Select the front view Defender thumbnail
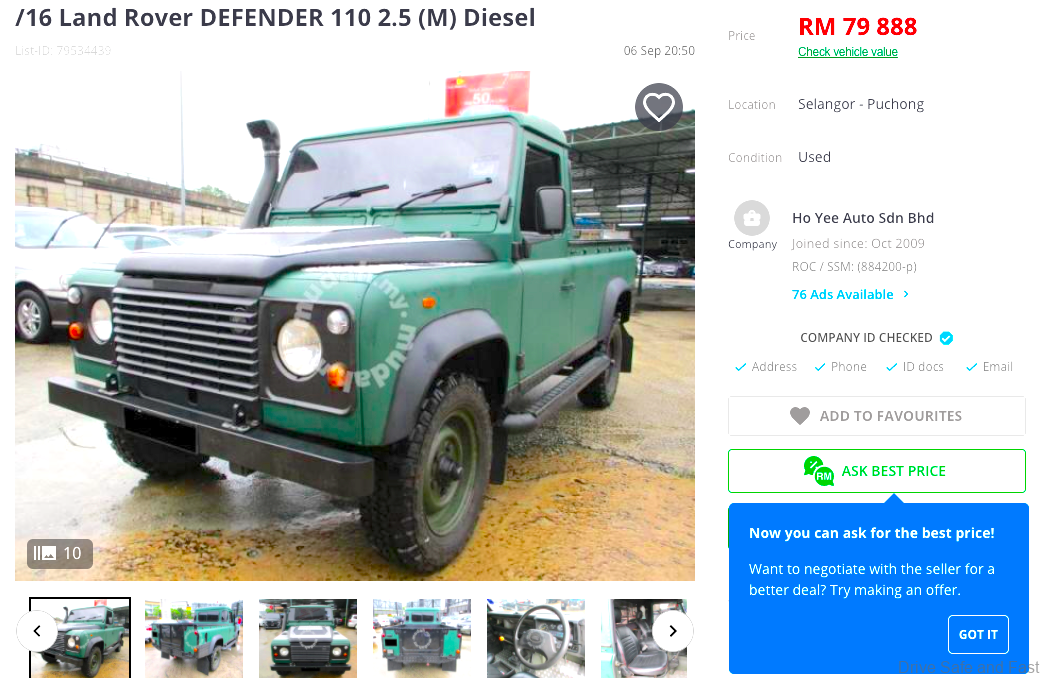Image resolution: width=1045 pixels, height=678 pixels. (308, 638)
